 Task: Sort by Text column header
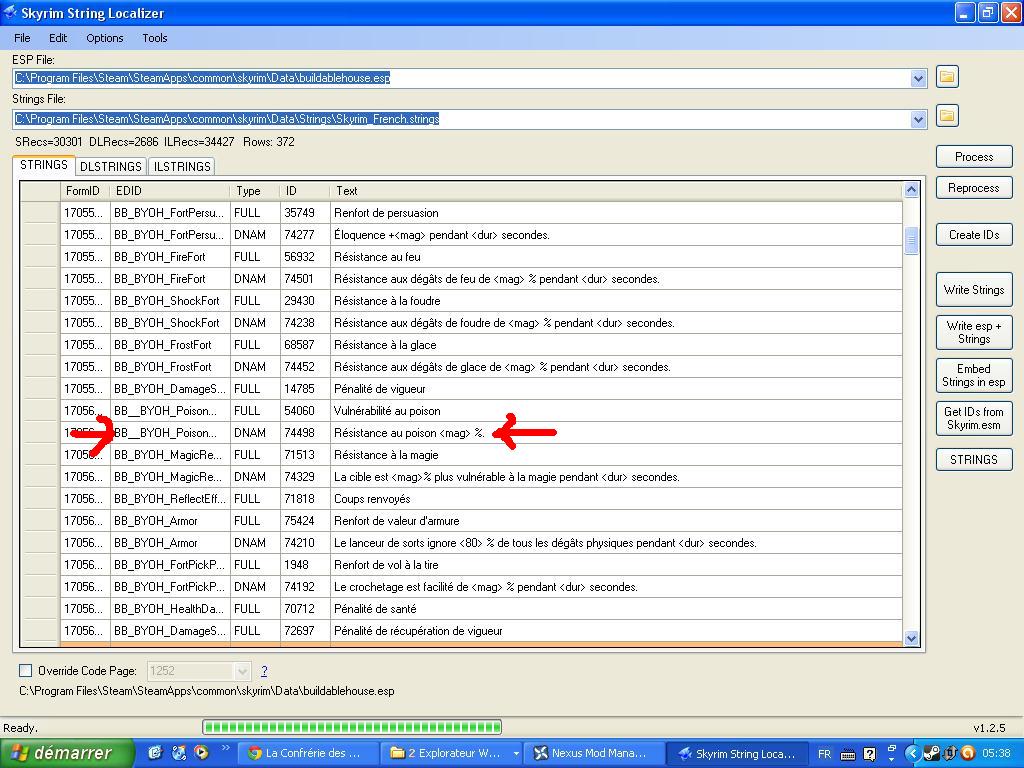pos(616,191)
